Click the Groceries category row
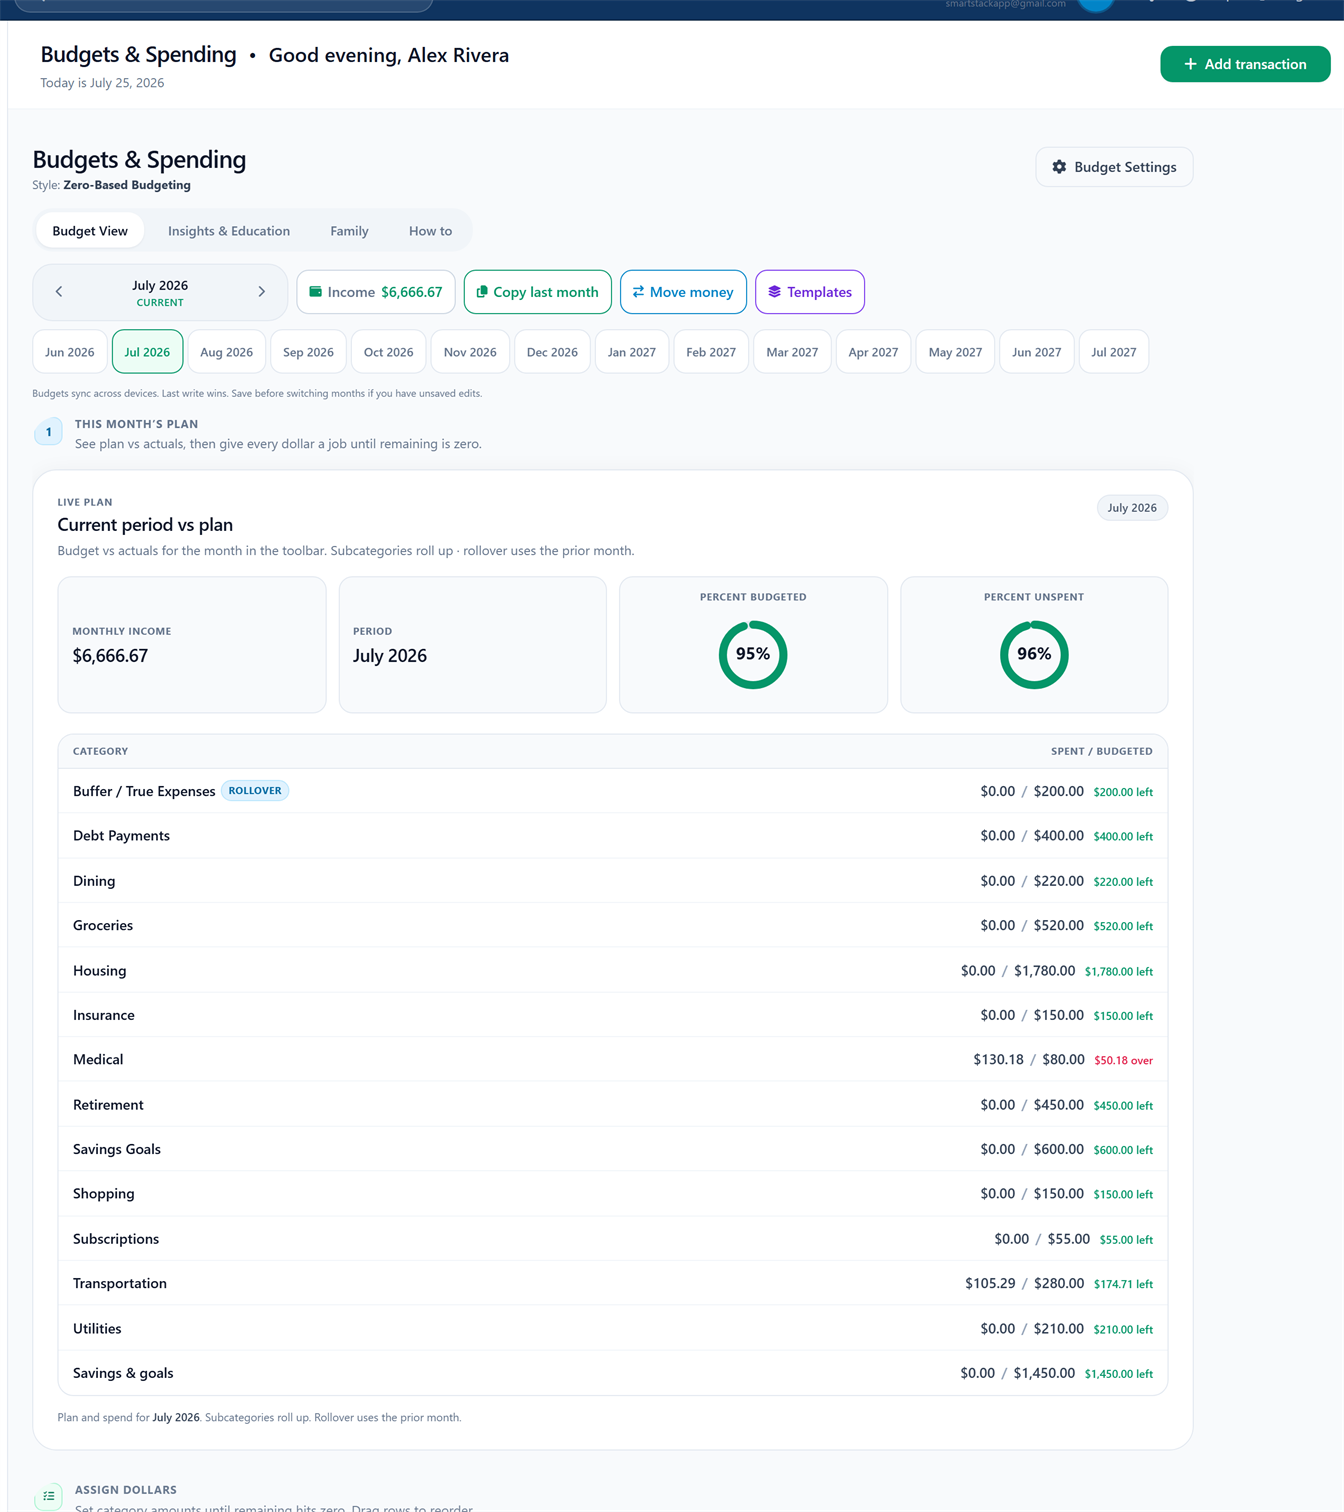 pos(613,925)
